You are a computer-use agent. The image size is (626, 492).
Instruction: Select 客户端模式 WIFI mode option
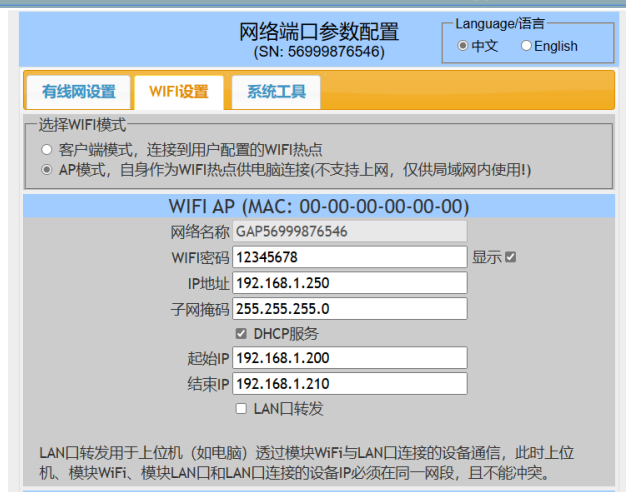coord(47,149)
